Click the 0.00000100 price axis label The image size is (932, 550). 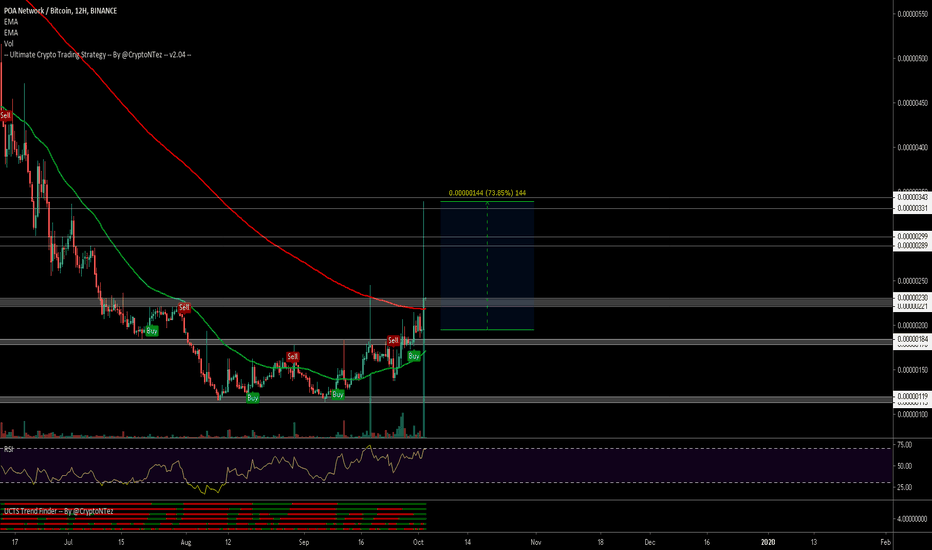tap(912, 414)
